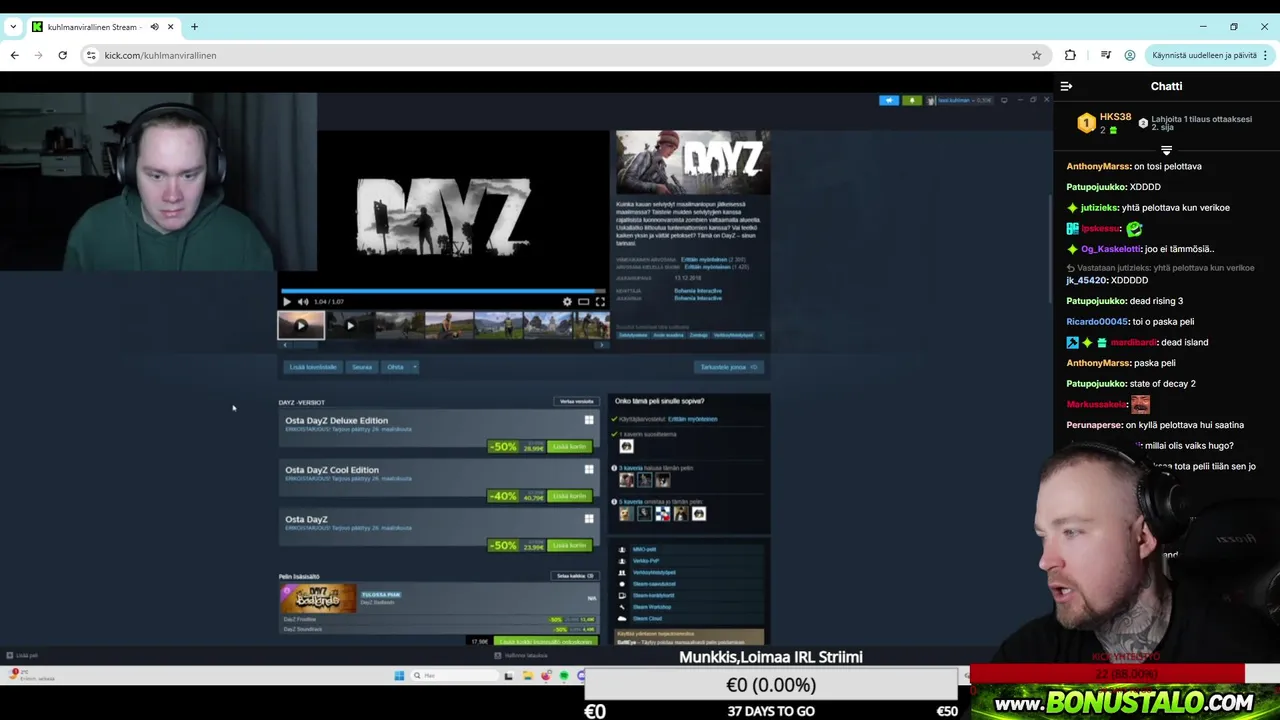Select the second trailer video thumbnail
Screen dimensions: 1280x720
(350, 325)
